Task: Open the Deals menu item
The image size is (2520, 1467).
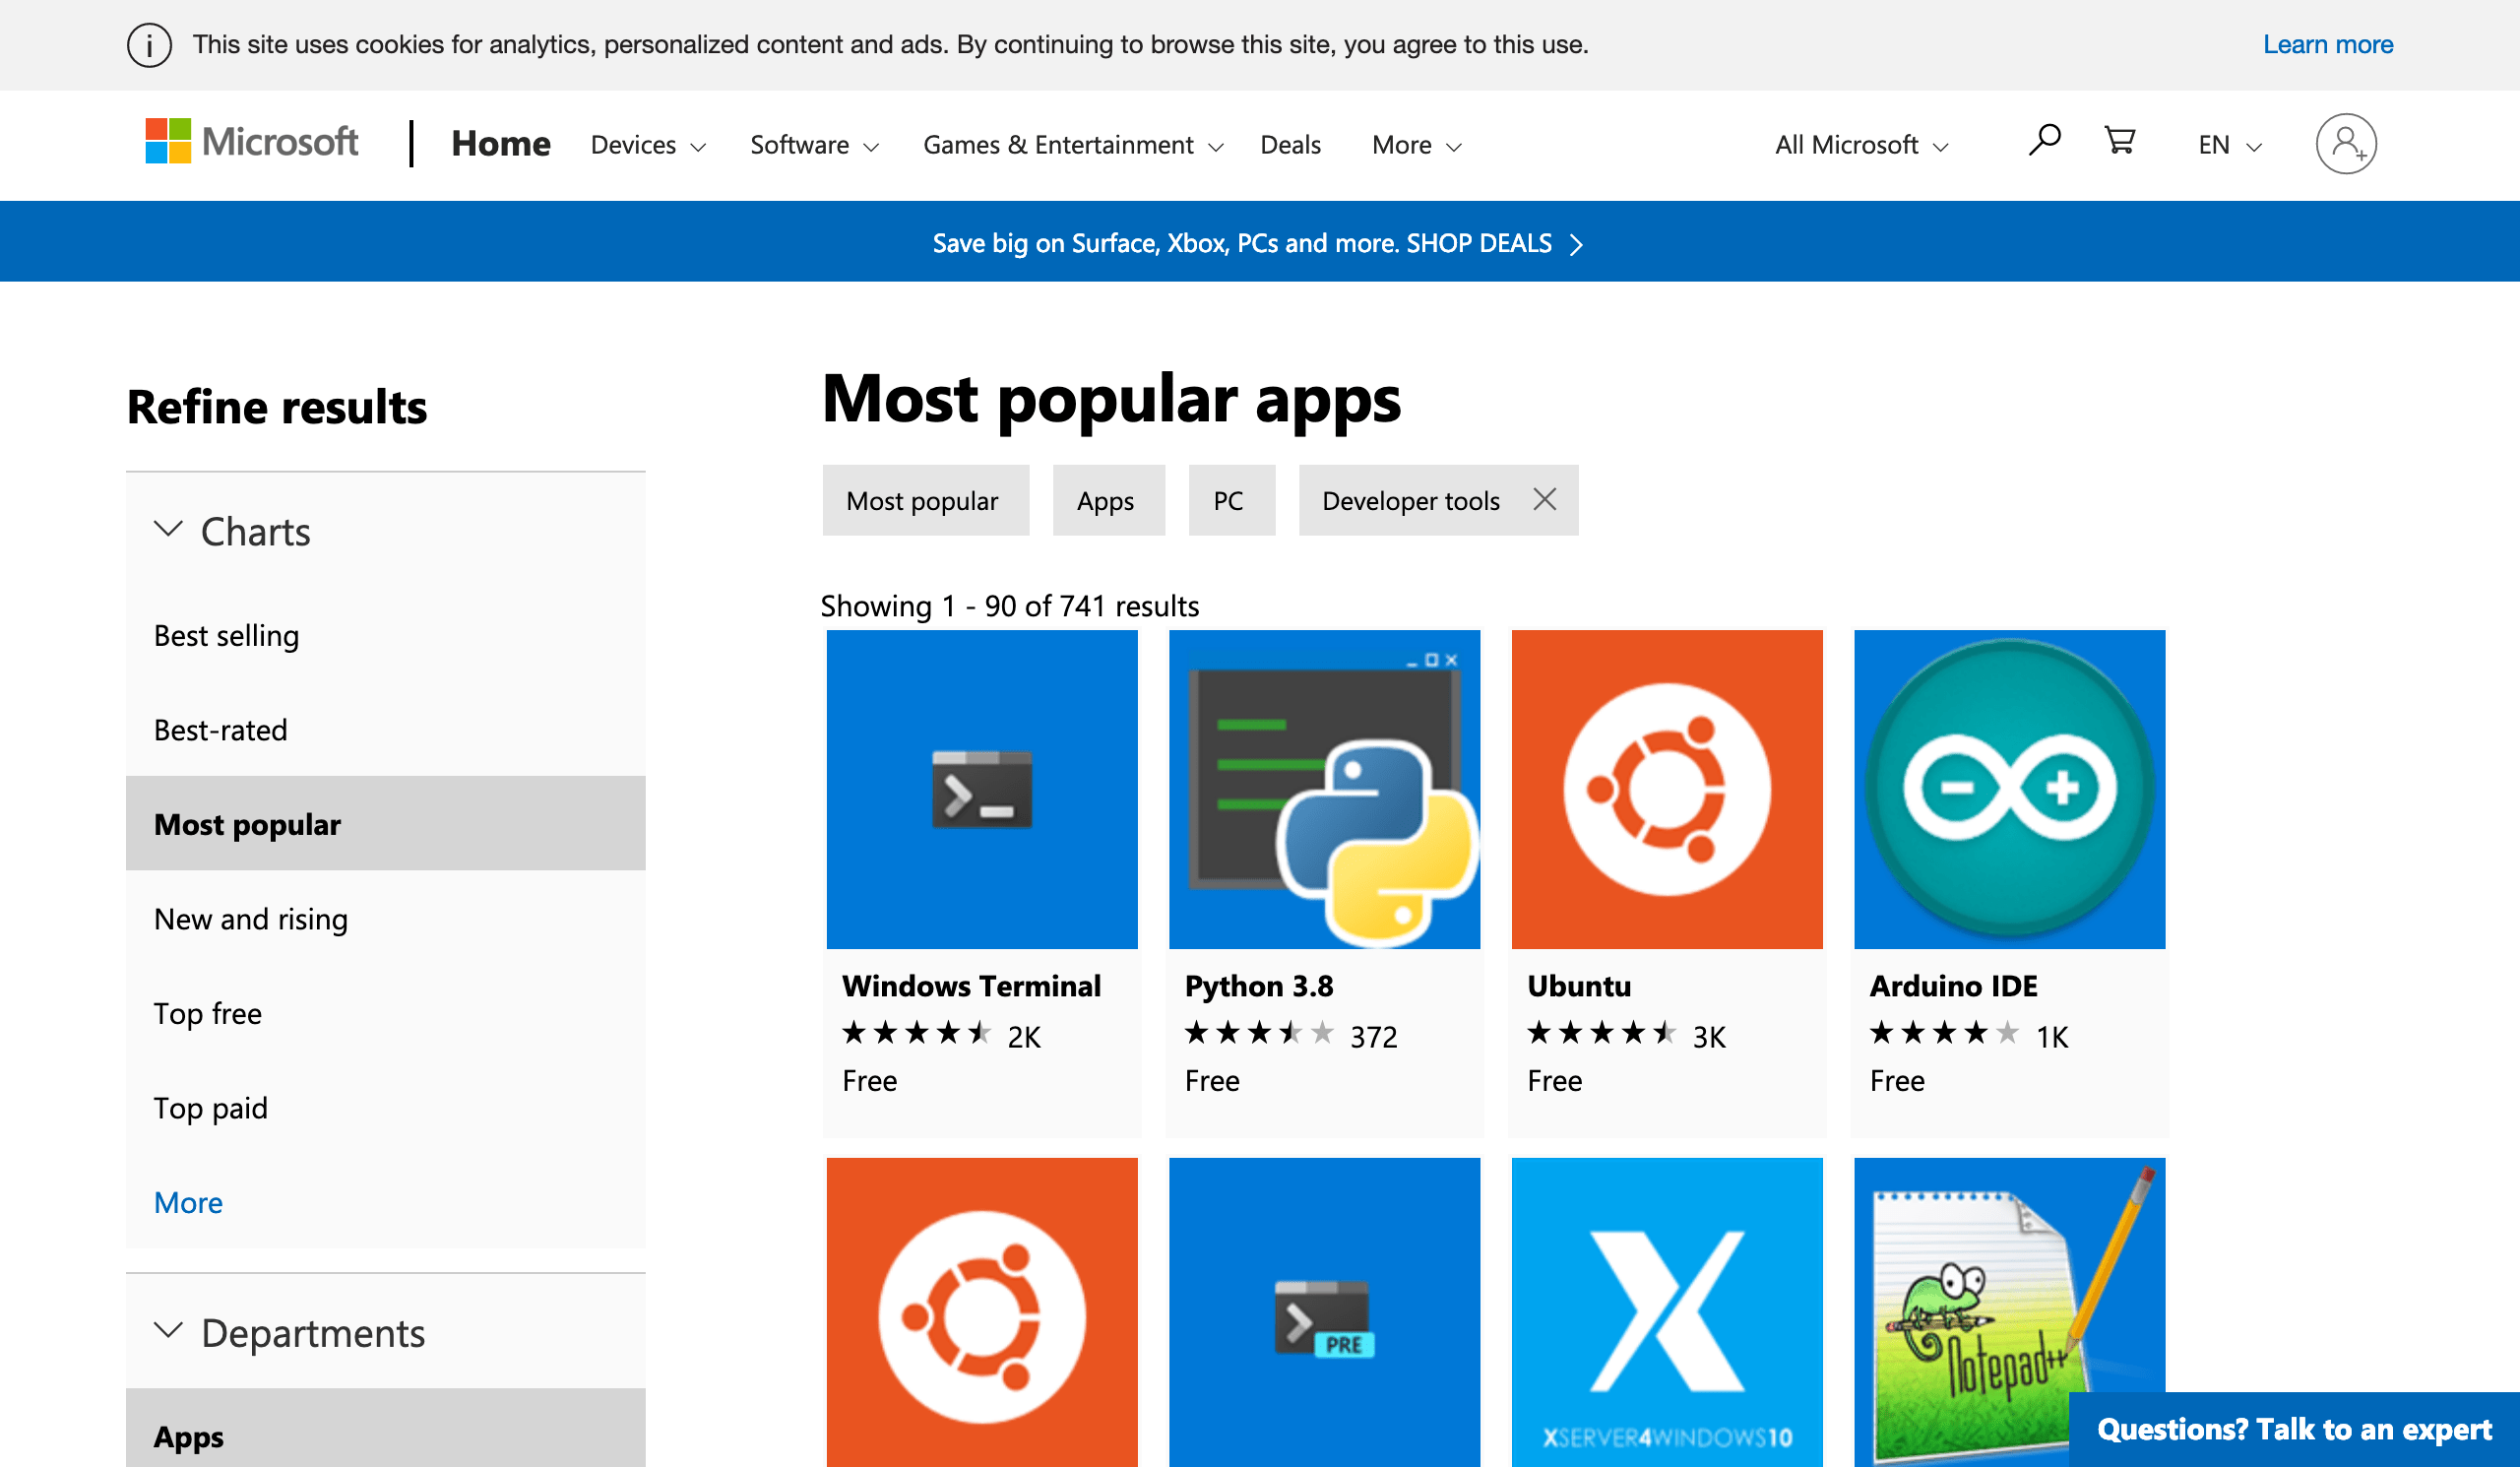Action: 1290,144
